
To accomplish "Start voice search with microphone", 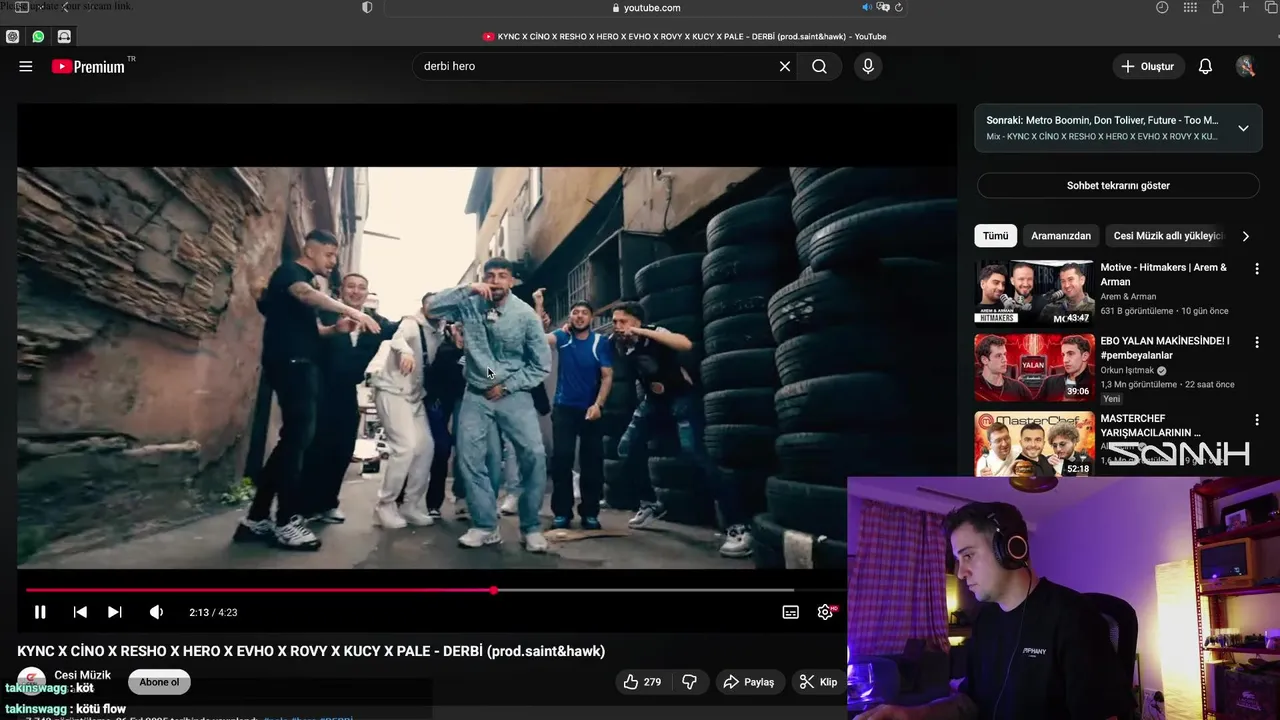I will [x=868, y=66].
